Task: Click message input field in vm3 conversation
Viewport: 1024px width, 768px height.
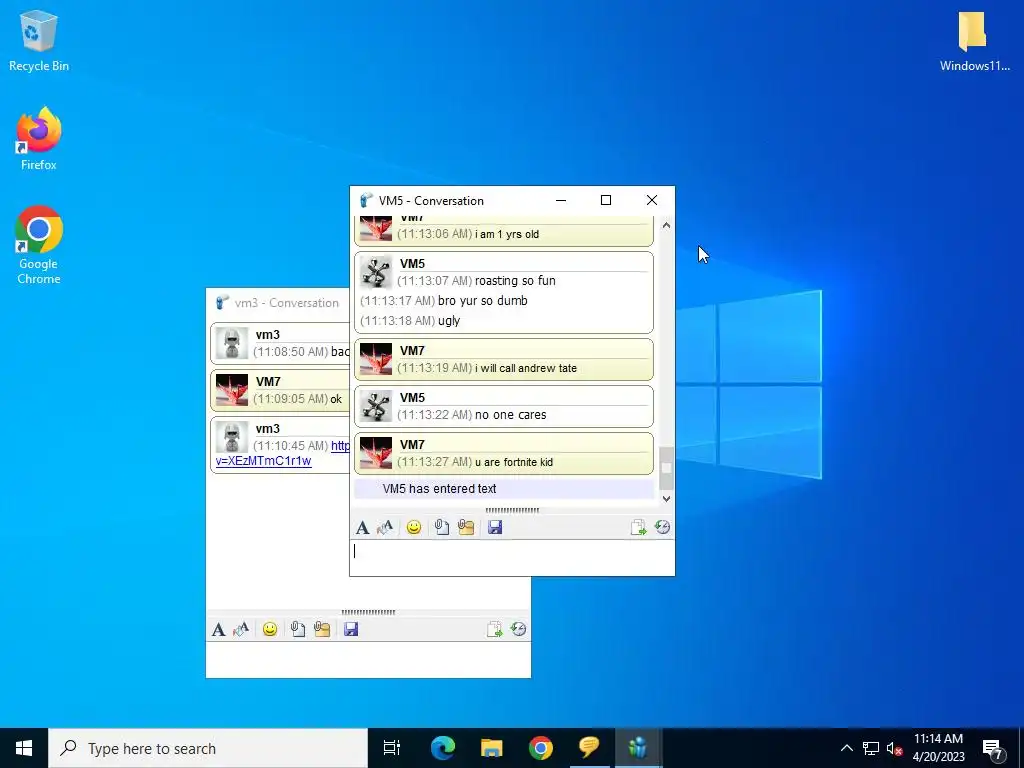Action: pyautogui.click(x=368, y=660)
